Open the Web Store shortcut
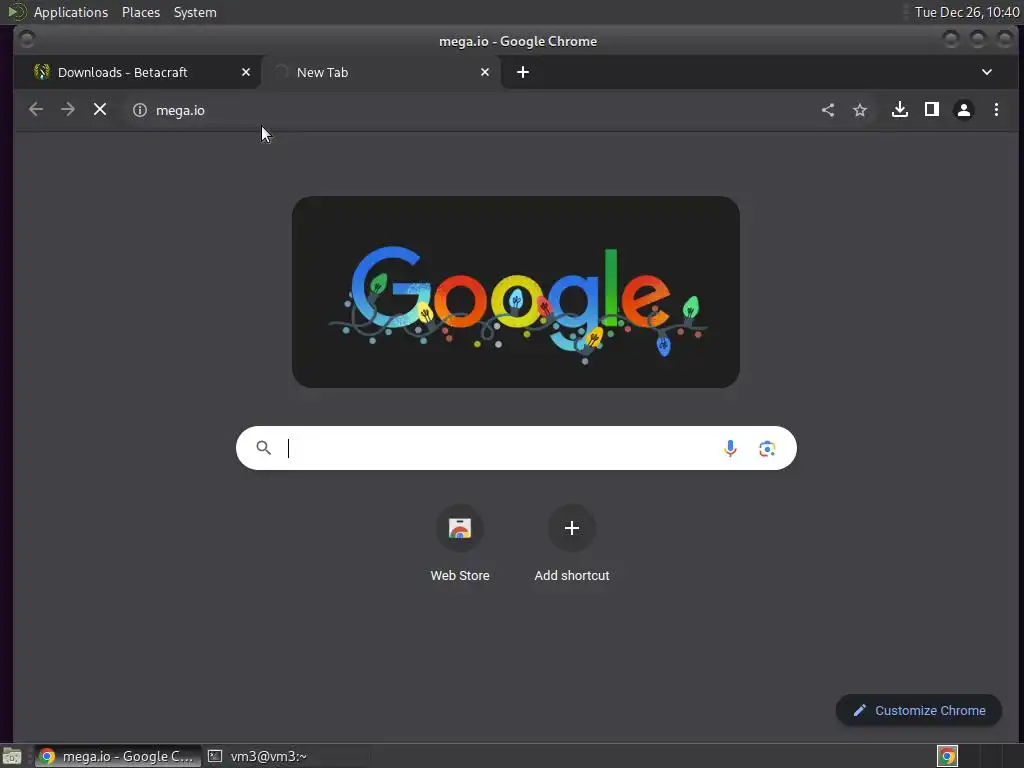Image resolution: width=1024 pixels, height=768 pixels. [460, 544]
